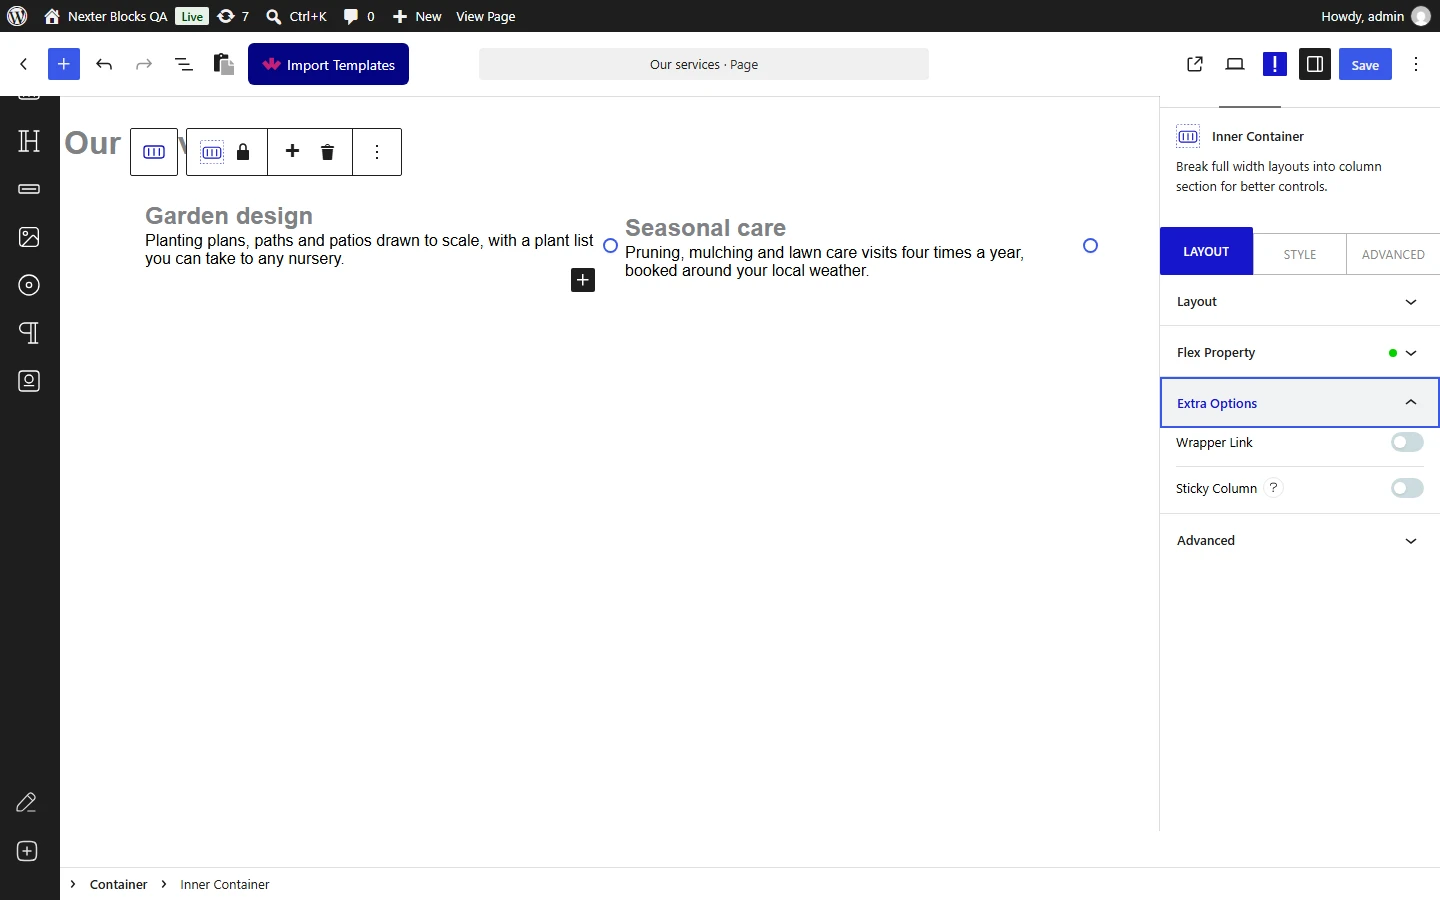1440x900 pixels.
Task: Click the add-box icon at sidebar bottom
Action: [27, 851]
